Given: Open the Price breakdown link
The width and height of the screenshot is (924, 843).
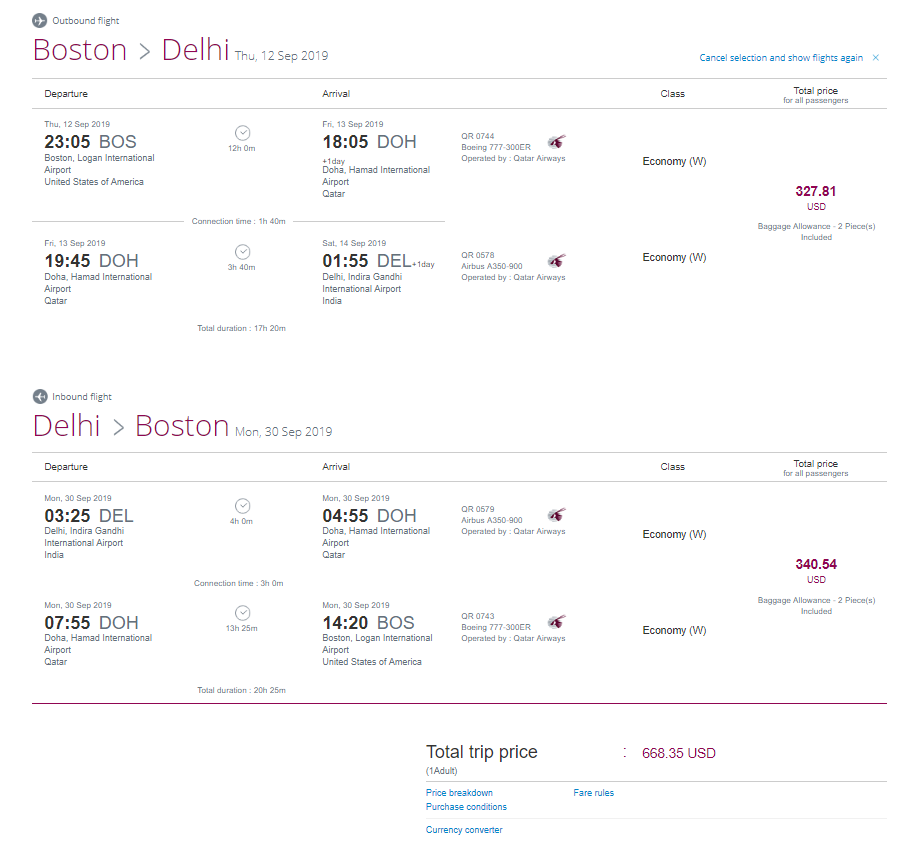Looking at the screenshot, I should 459,793.
